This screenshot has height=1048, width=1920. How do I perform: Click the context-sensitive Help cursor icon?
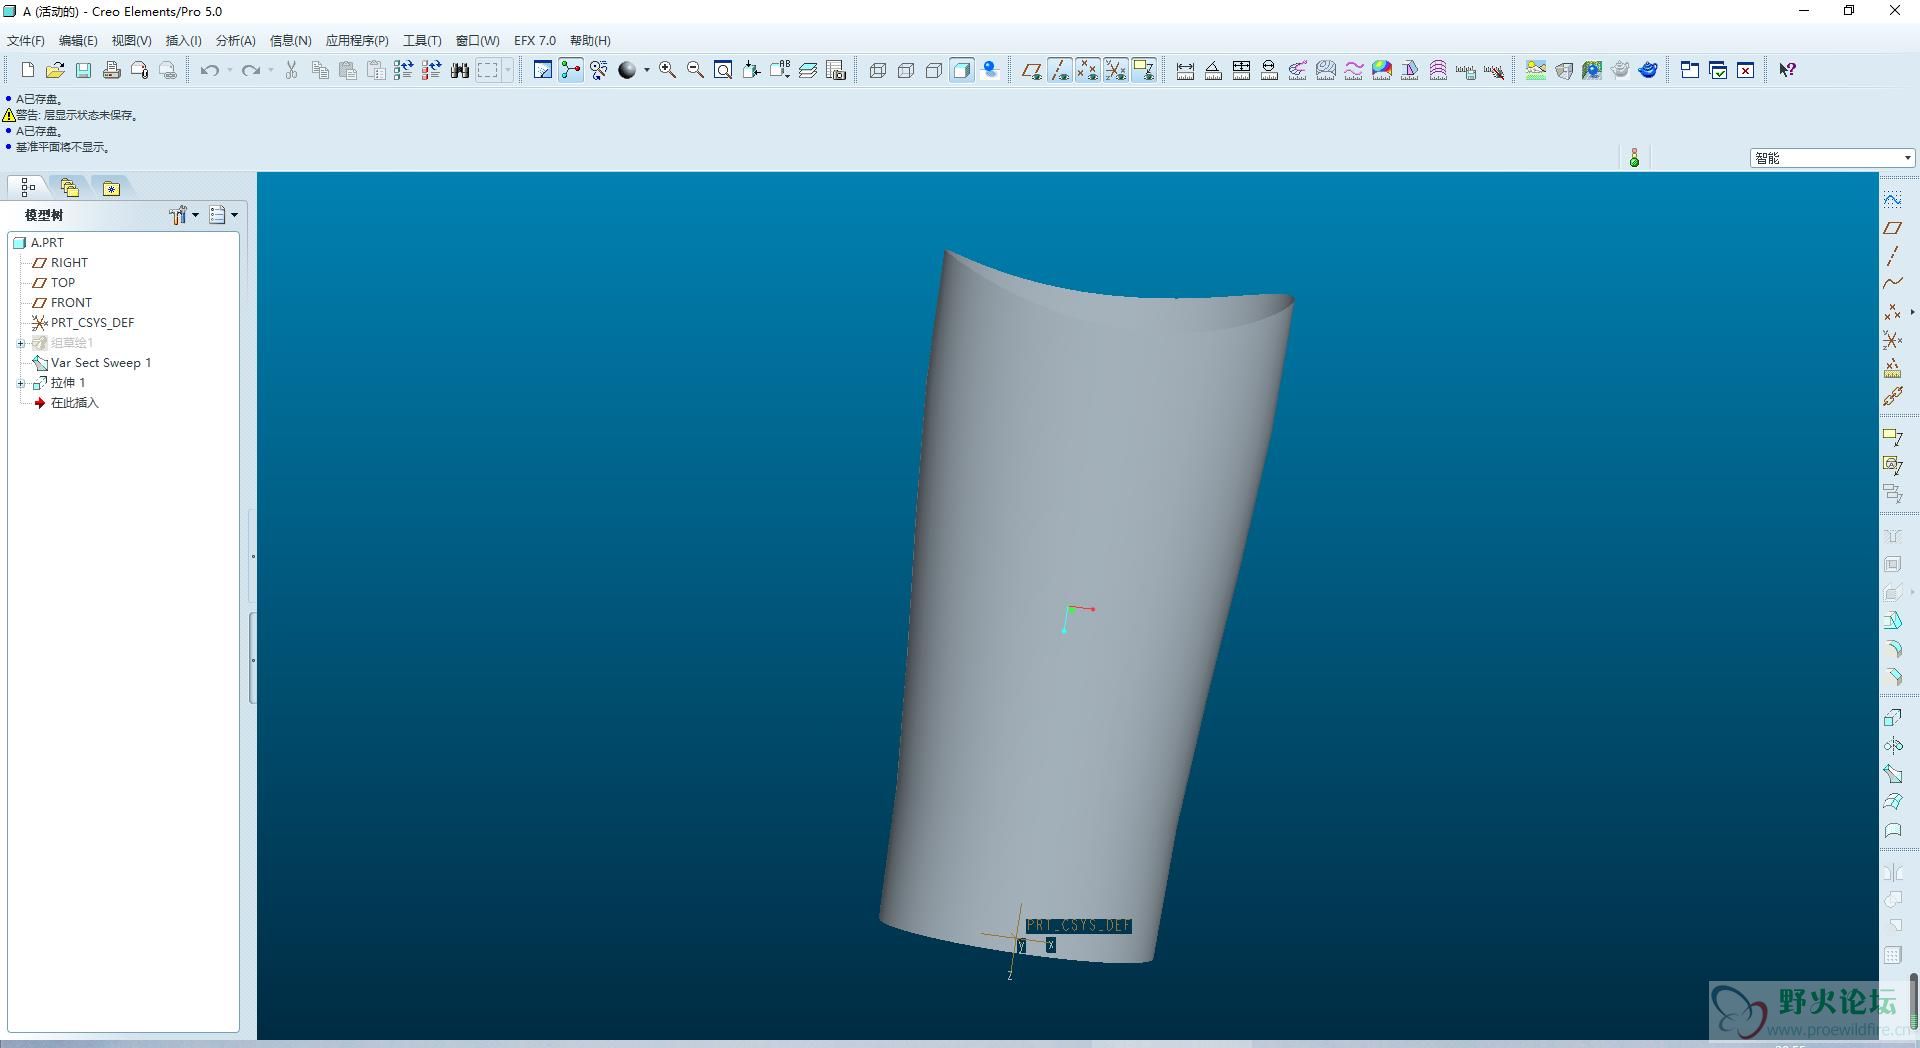pos(1788,70)
